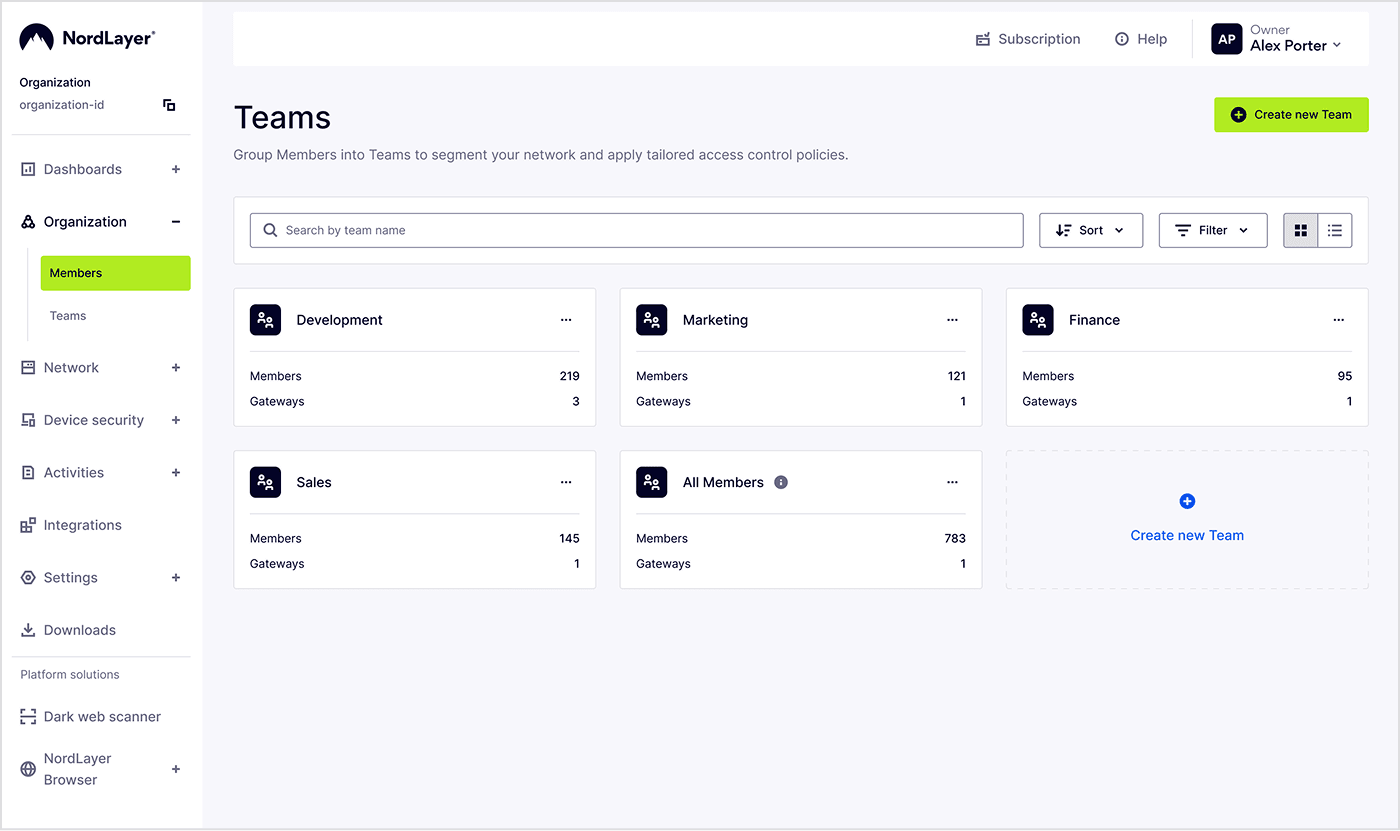Image resolution: width=1400 pixels, height=831 pixels.
Task: Click the Finance team name
Action: 1094,320
